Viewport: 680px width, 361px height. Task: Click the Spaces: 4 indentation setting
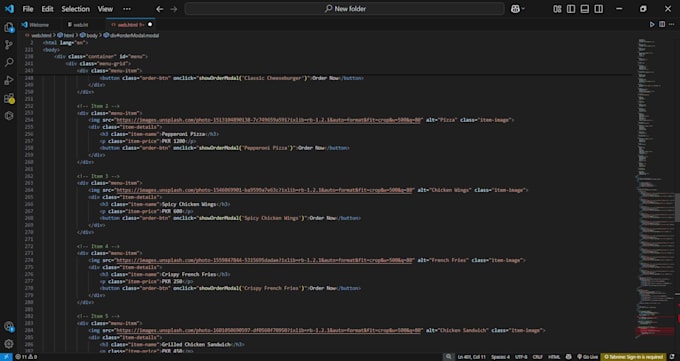tap(500, 357)
